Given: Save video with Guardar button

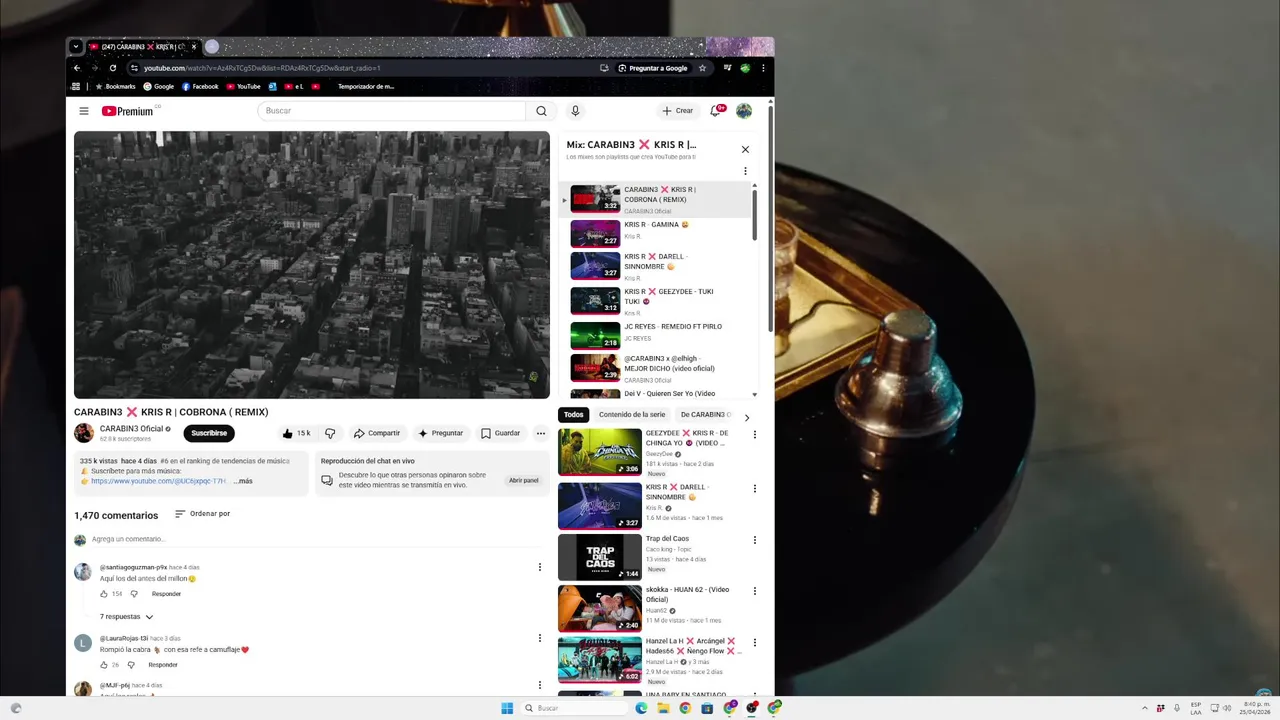Looking at the screenshot, I should [500, 433].
